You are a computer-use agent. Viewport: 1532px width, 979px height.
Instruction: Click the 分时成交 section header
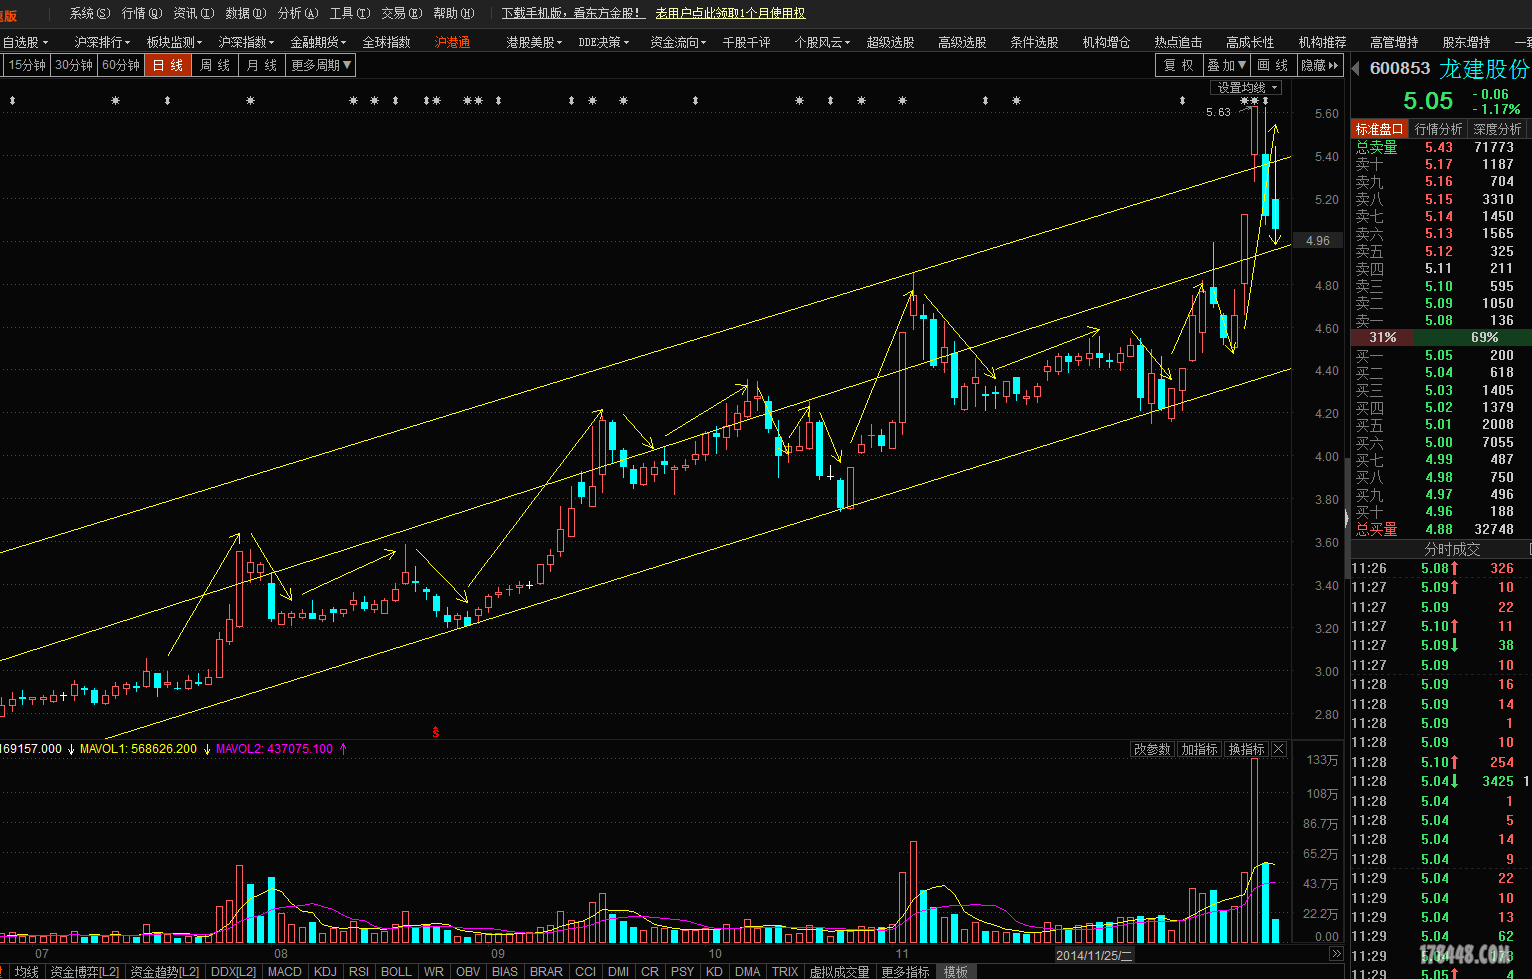point(1452,549)
